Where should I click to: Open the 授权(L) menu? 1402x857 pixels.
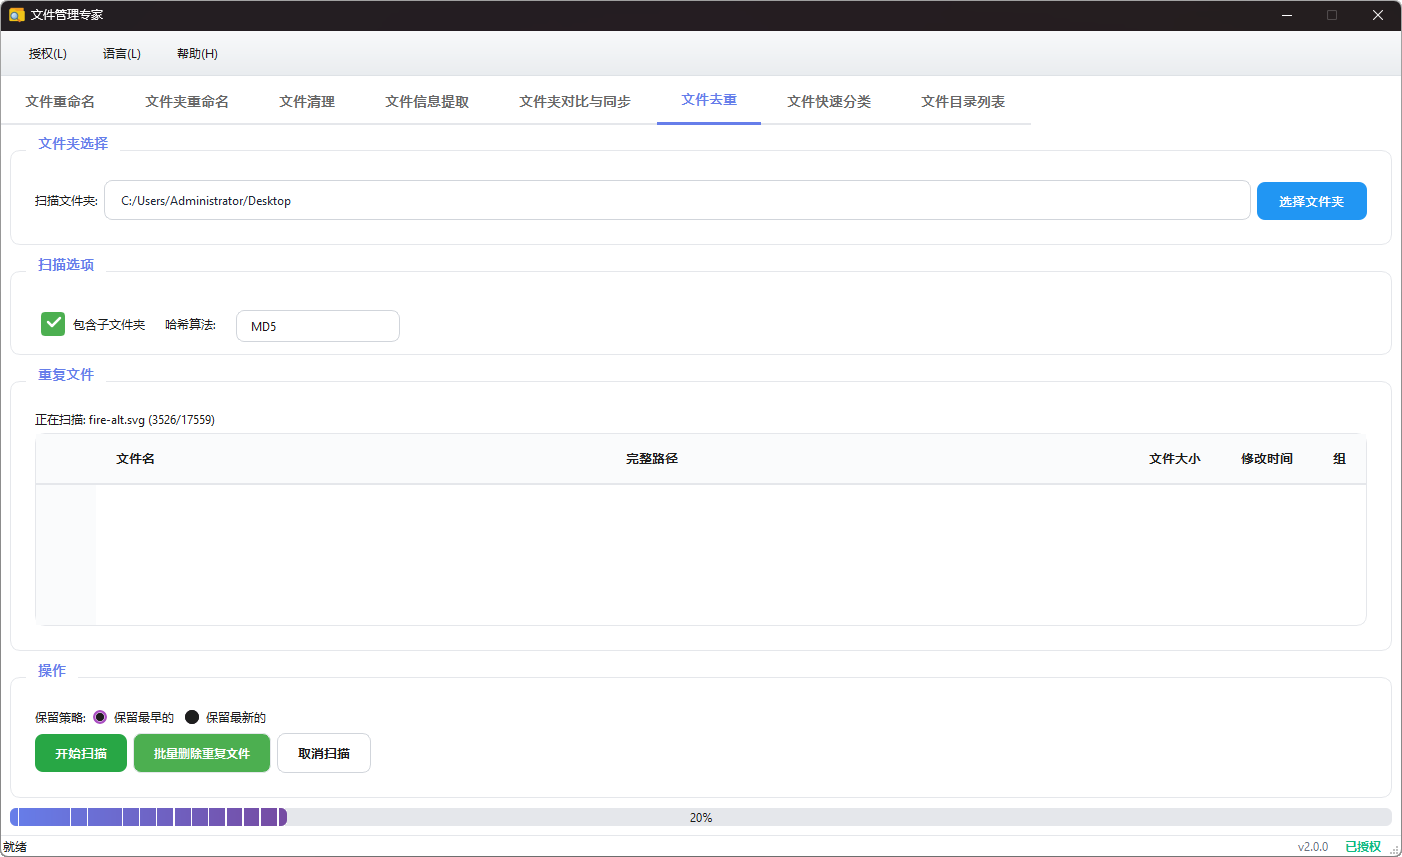(x=47, y=54)
